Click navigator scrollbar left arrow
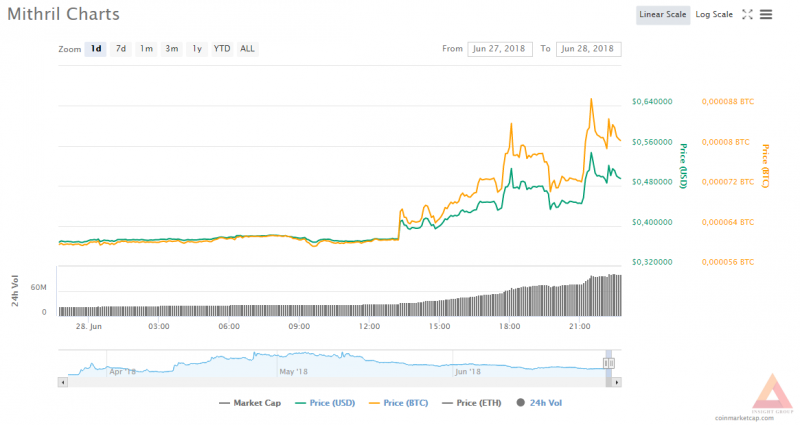This screenshot has width=800, height=425. tap(63, 382)
